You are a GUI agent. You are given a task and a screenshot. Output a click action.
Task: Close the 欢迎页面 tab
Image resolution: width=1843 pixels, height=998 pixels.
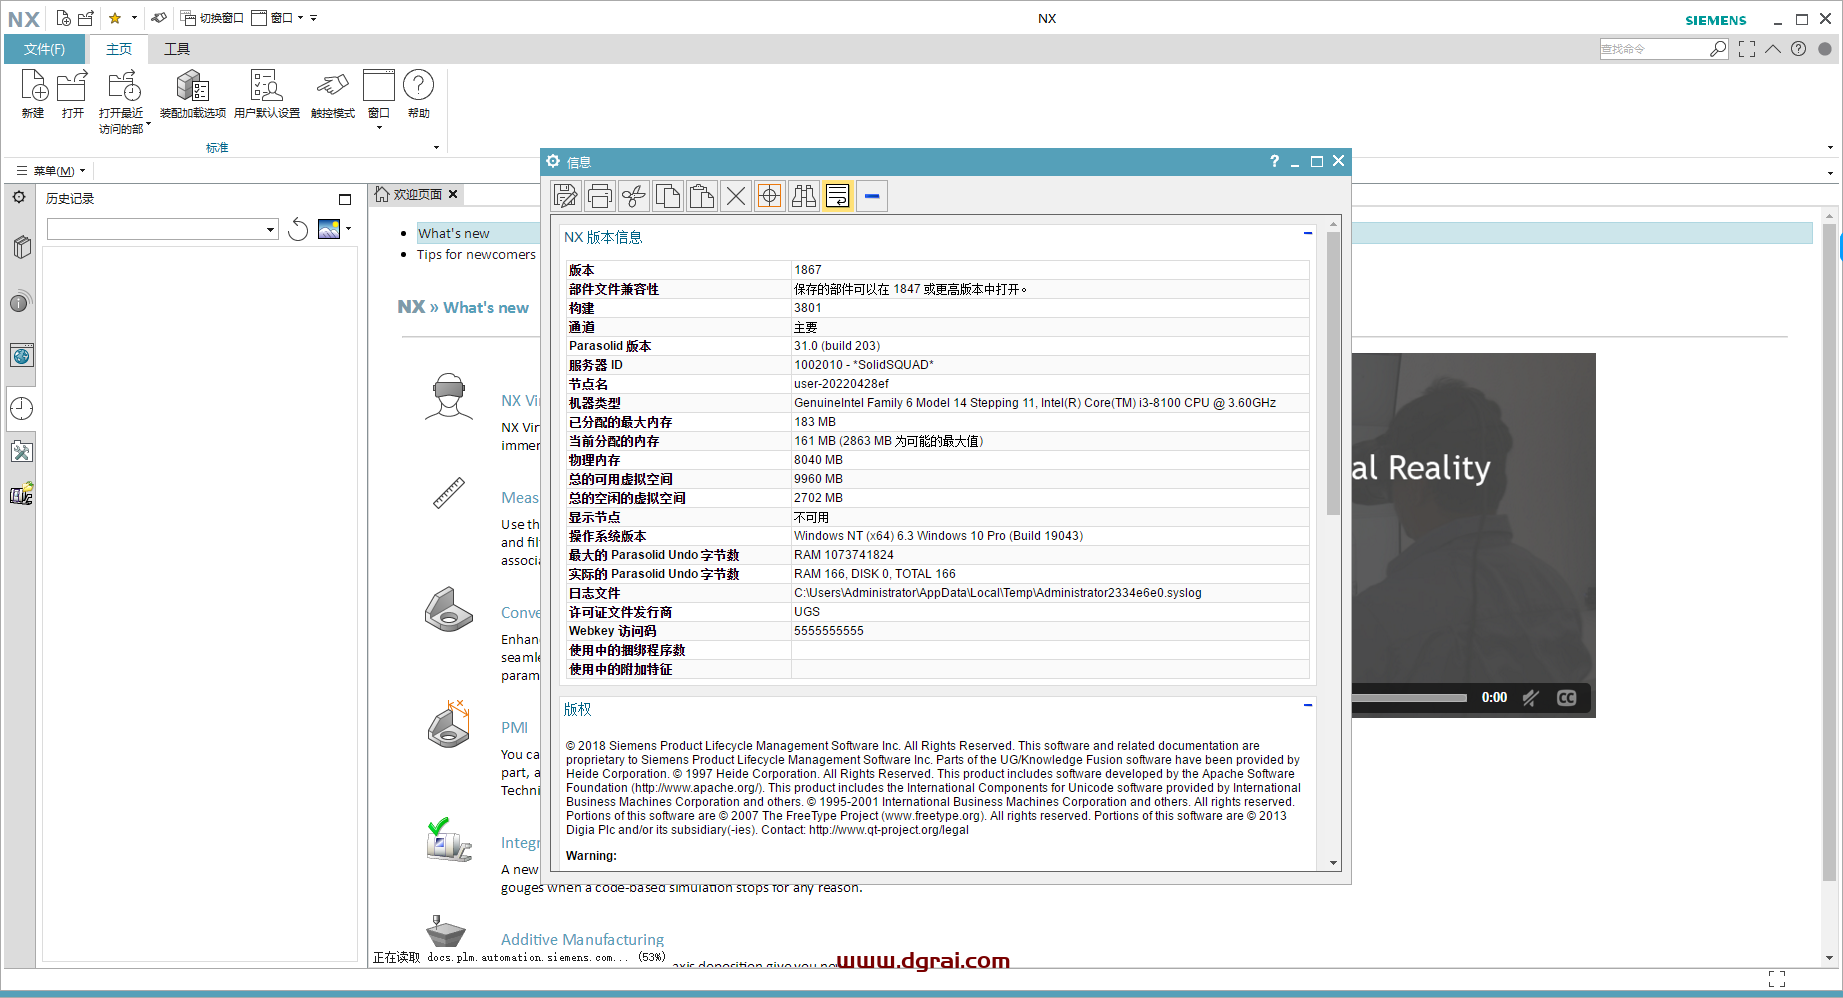[453, 194]
